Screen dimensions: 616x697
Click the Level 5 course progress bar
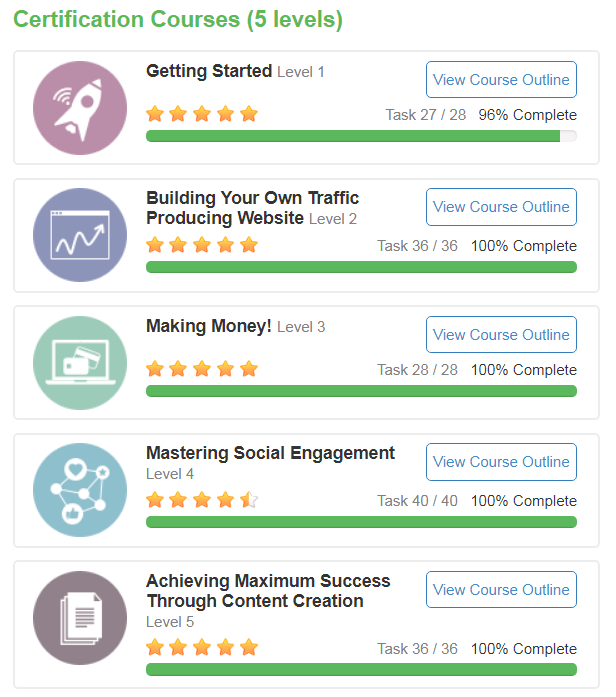coord(361,669)
